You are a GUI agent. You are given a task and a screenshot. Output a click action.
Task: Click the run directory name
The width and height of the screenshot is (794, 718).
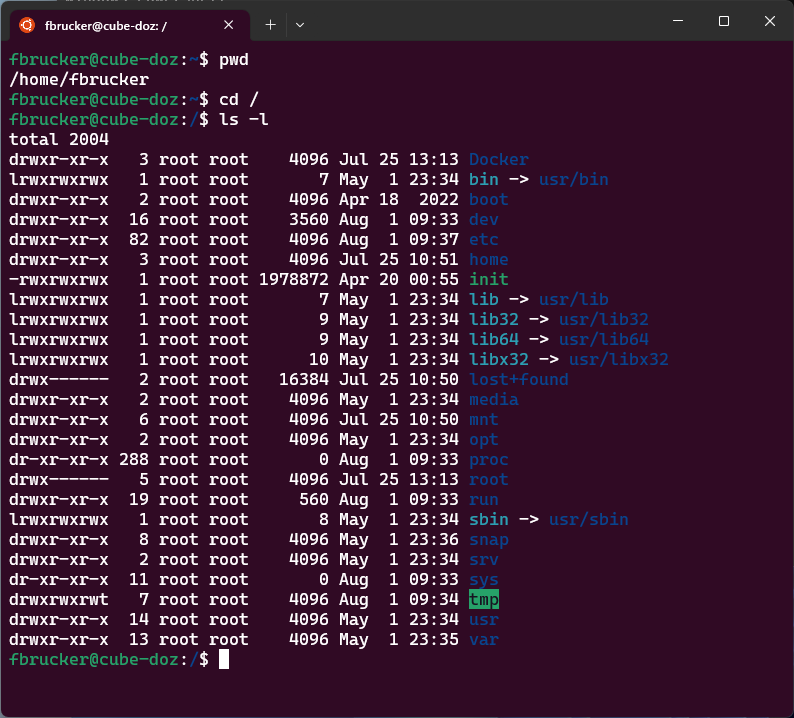coord(484,500)
